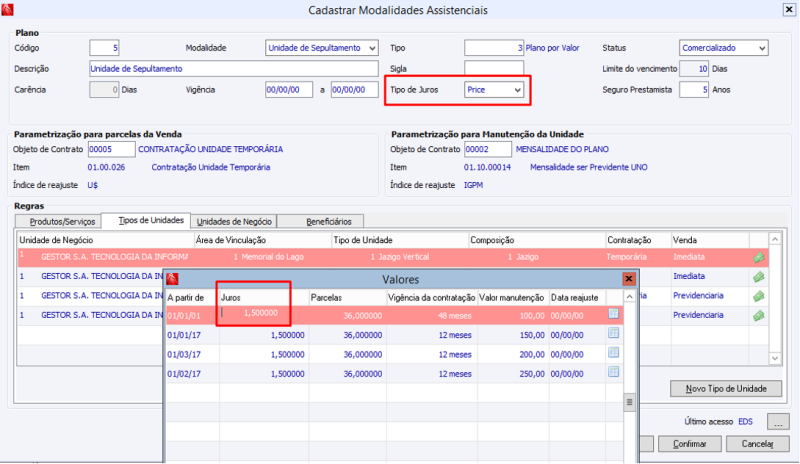
Task: Click the Cancelar button
Action: [756, 443]
